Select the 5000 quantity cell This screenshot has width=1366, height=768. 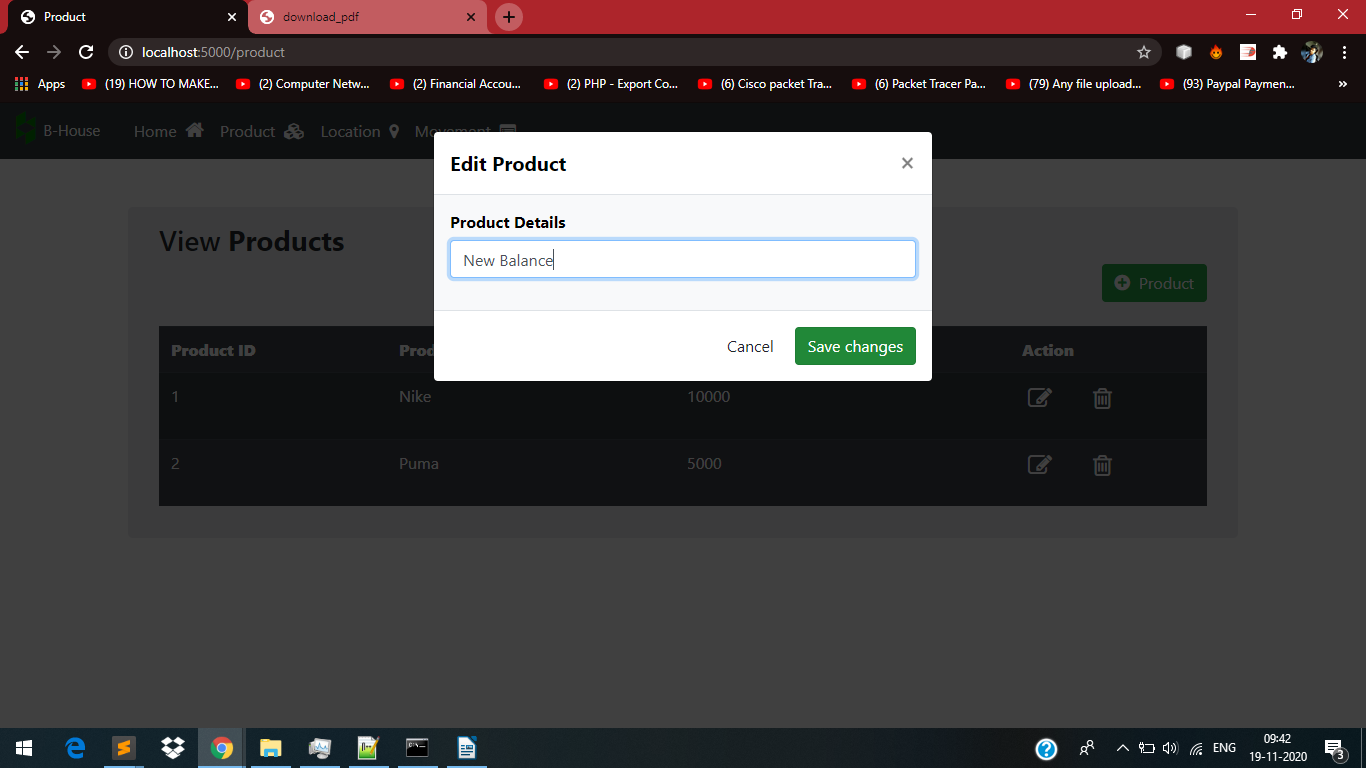(x=704, y=464)
